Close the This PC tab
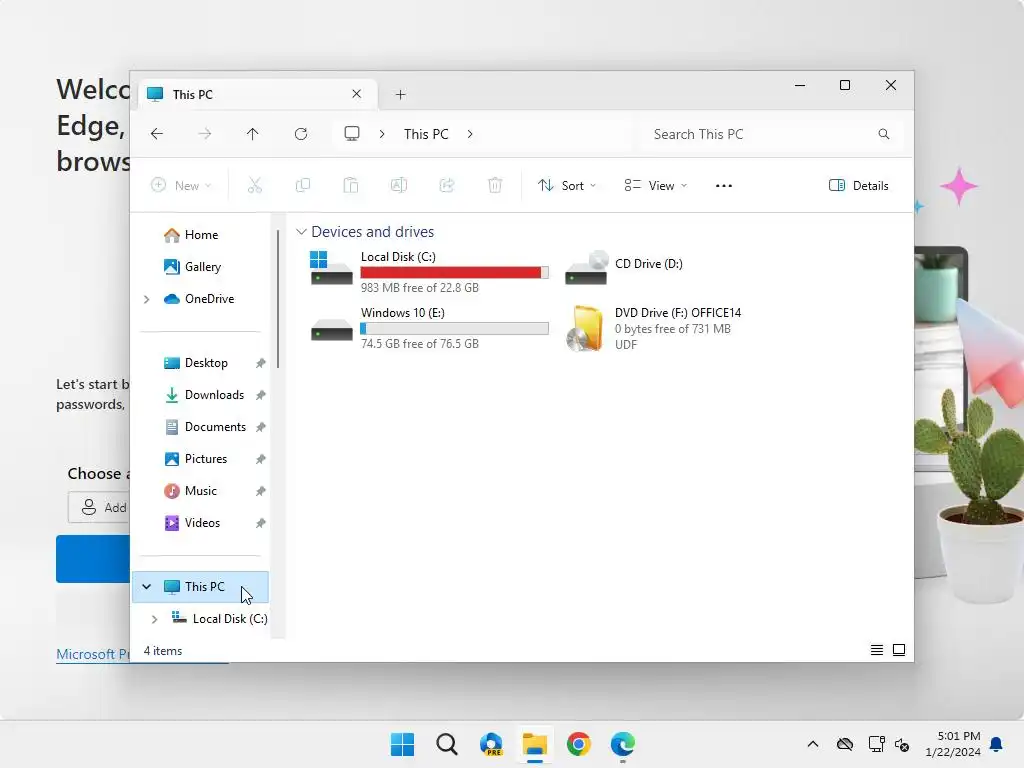Viewport: 1024px width, 768px height. pyautogui.click(x=357, y=94)
